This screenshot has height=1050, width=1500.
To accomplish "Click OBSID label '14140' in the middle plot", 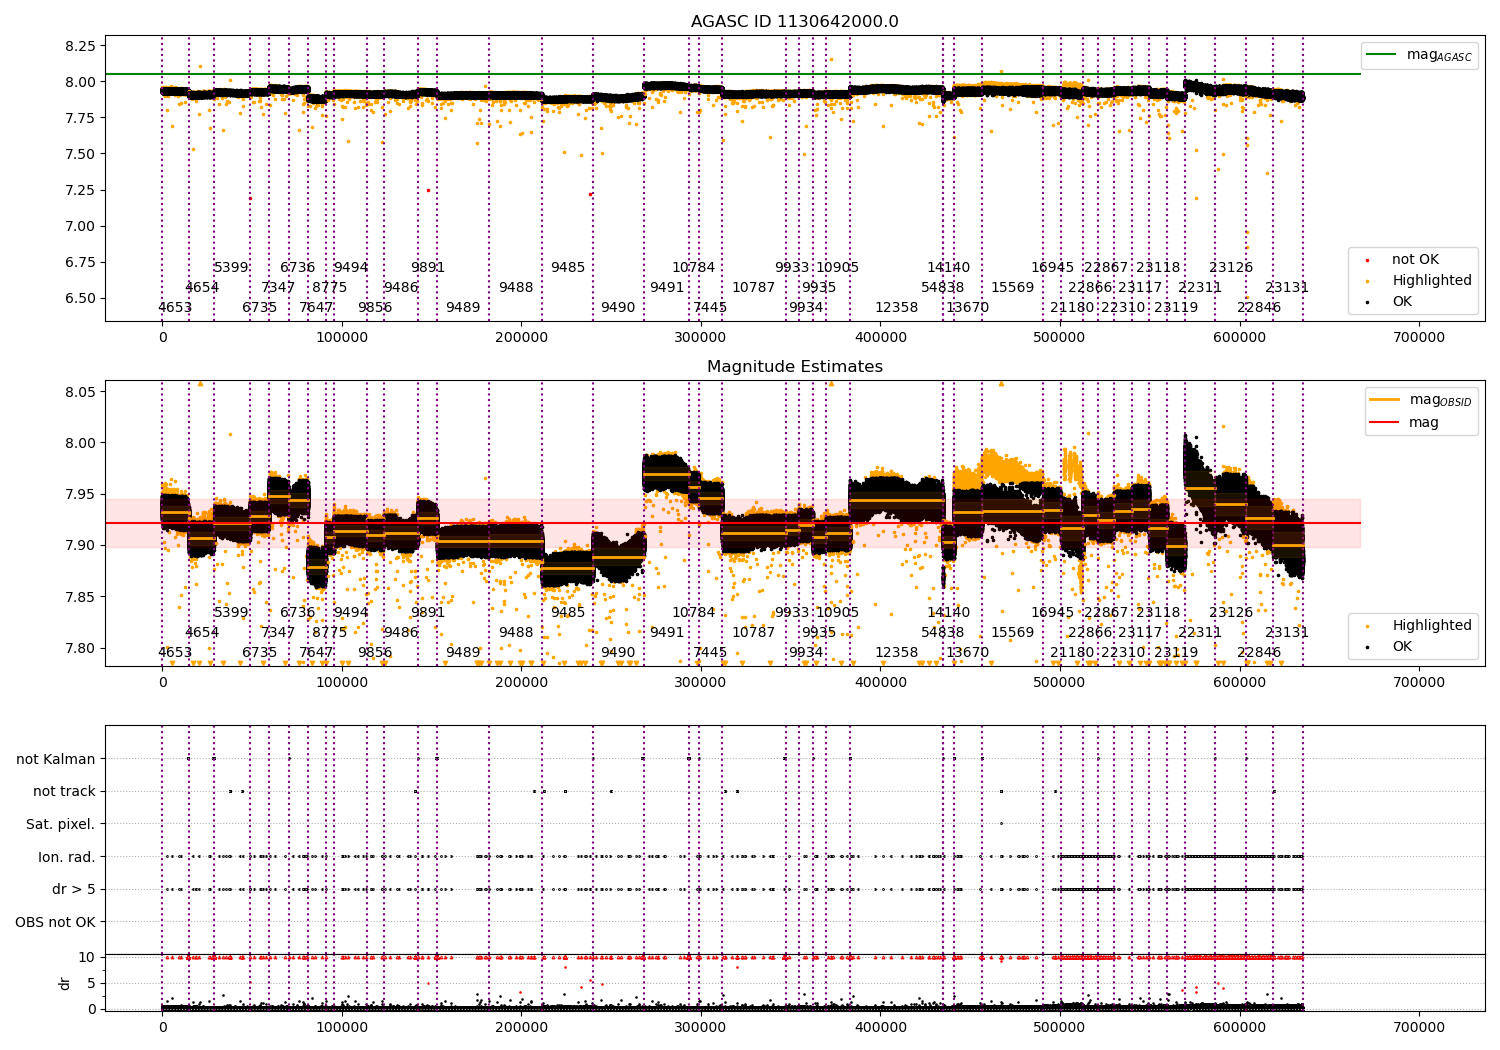I will point(949,613).
